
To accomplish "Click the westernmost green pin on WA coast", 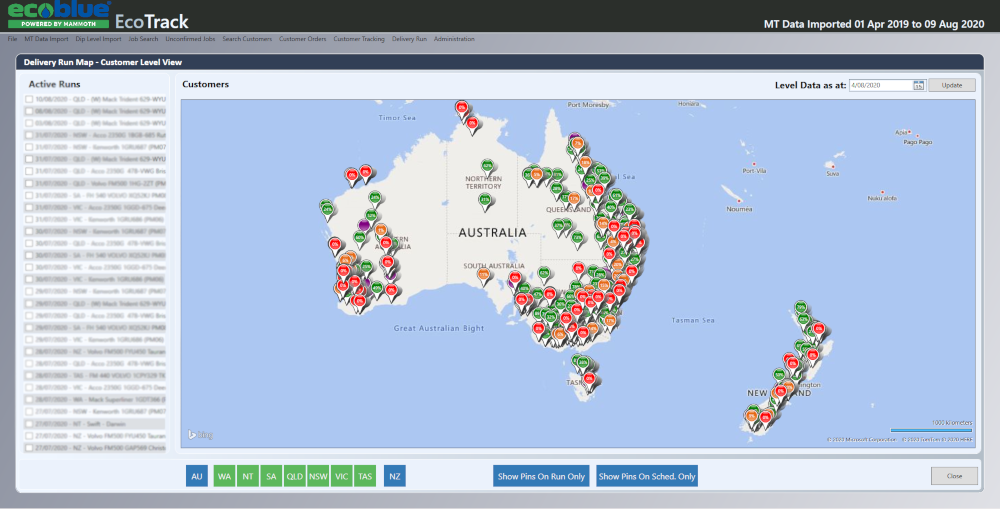I will pos(327,208).
